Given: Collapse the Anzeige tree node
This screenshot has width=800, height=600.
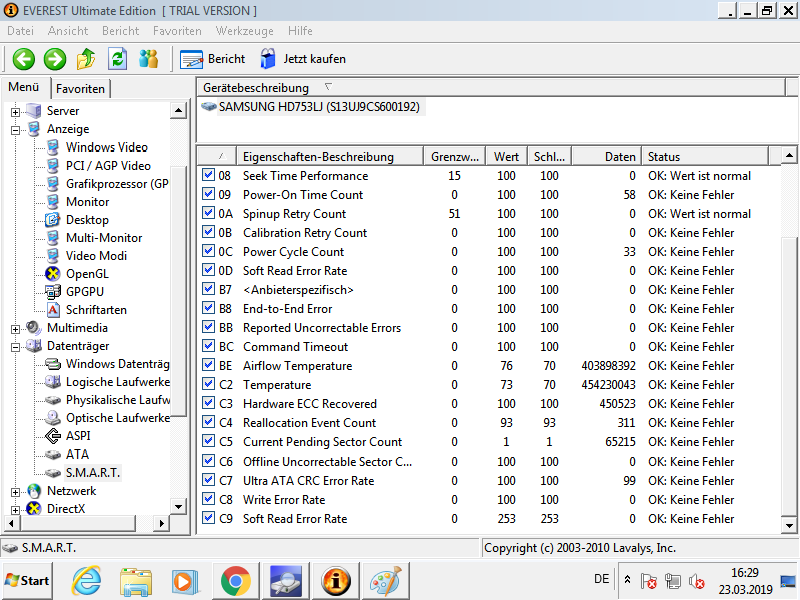Looking at the screenshot, I should pos(15,130).
